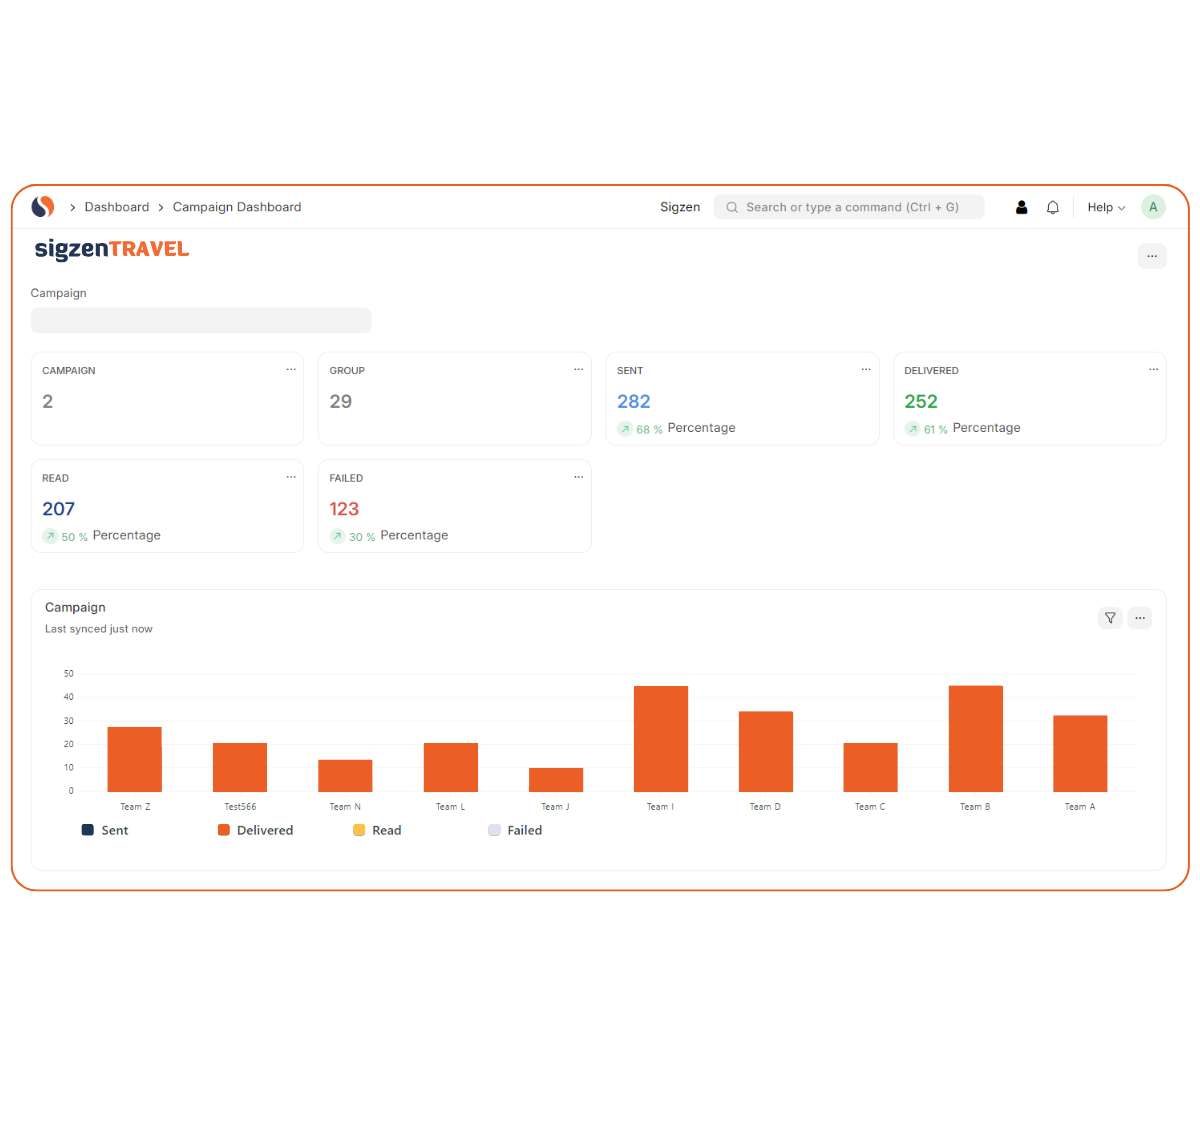Expand the Help dropdown

pos(1106,207)
